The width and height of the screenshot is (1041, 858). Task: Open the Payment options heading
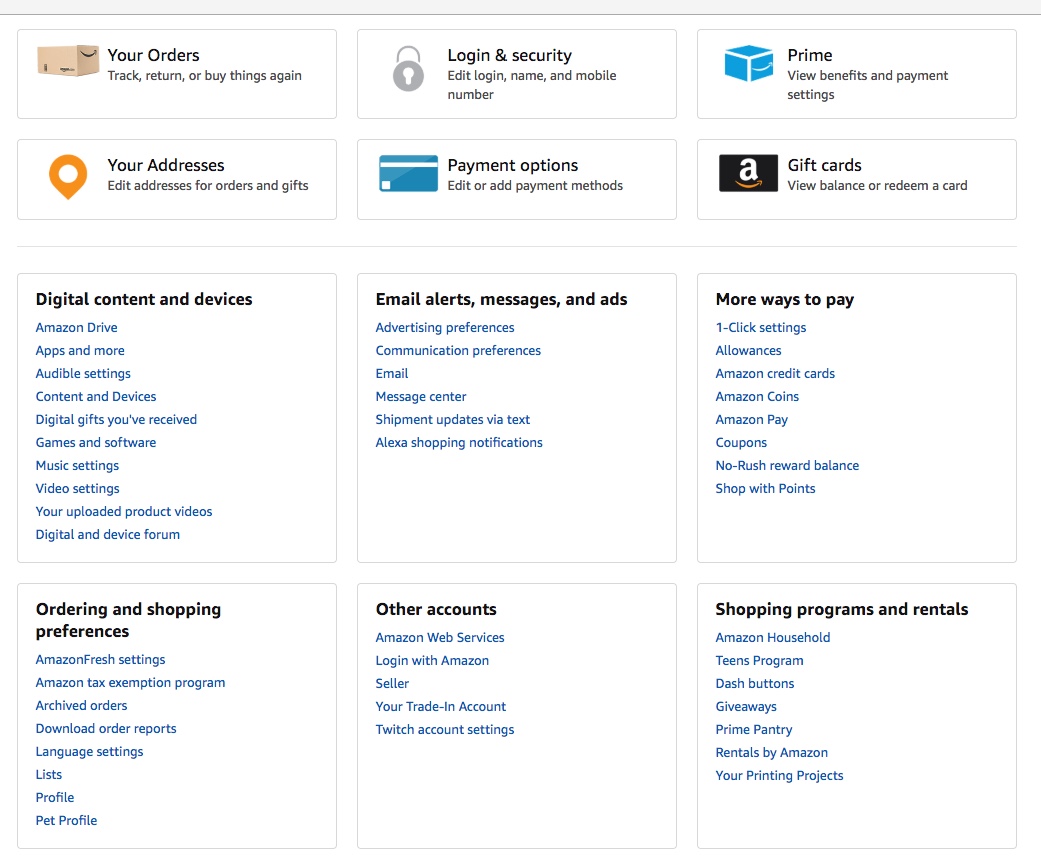[x=513, y=165]
